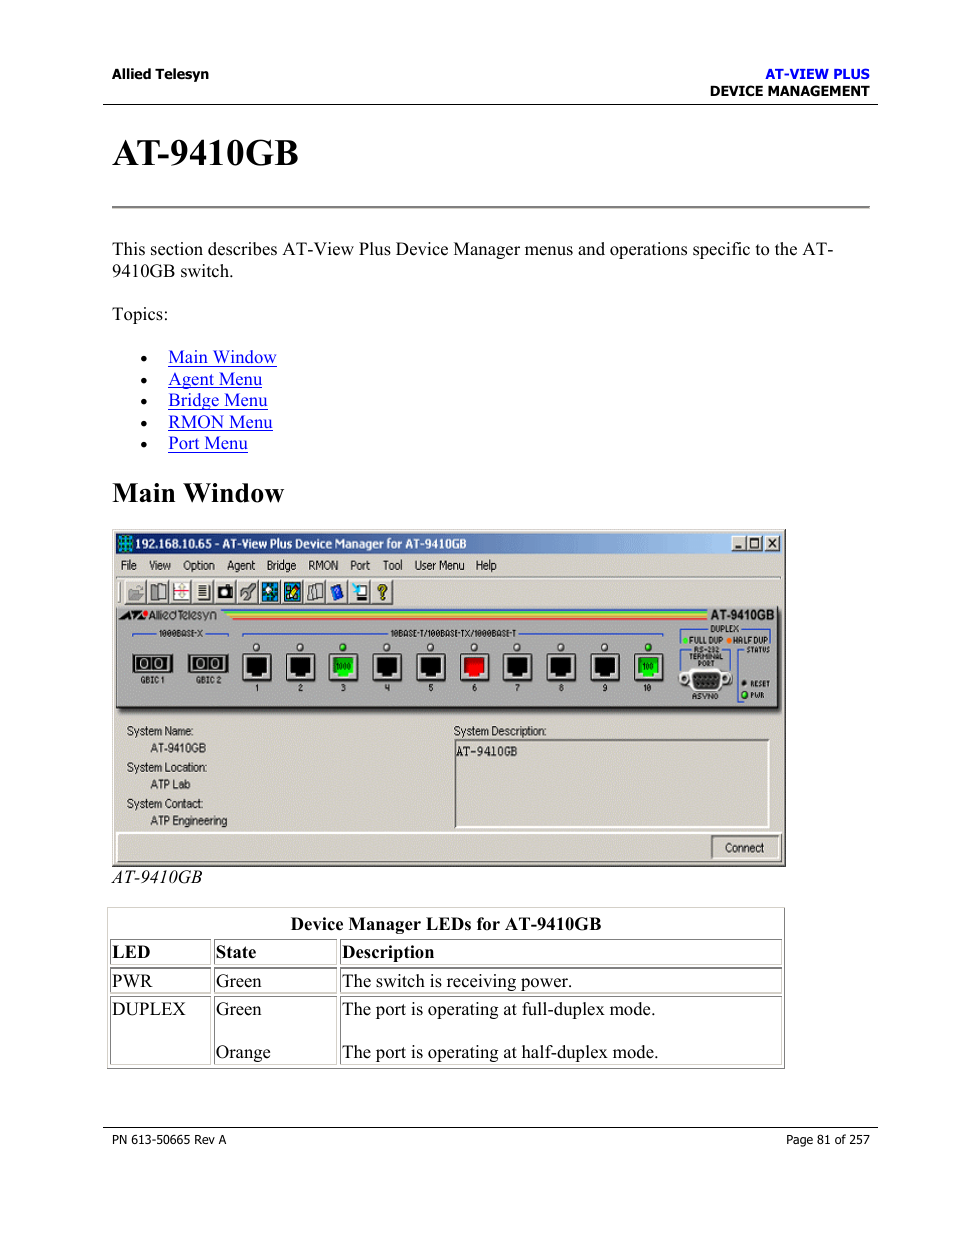Screen dimensions: 954x1235
Task: Click the LED above port 6
Action: (x=474, y=647)
